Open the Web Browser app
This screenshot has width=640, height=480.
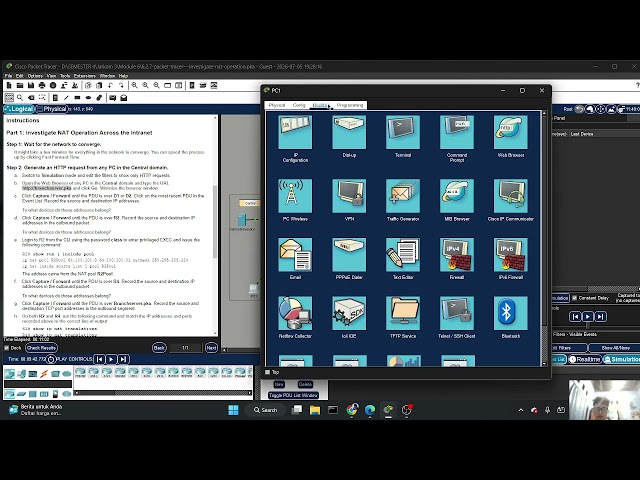click(511, 132)
